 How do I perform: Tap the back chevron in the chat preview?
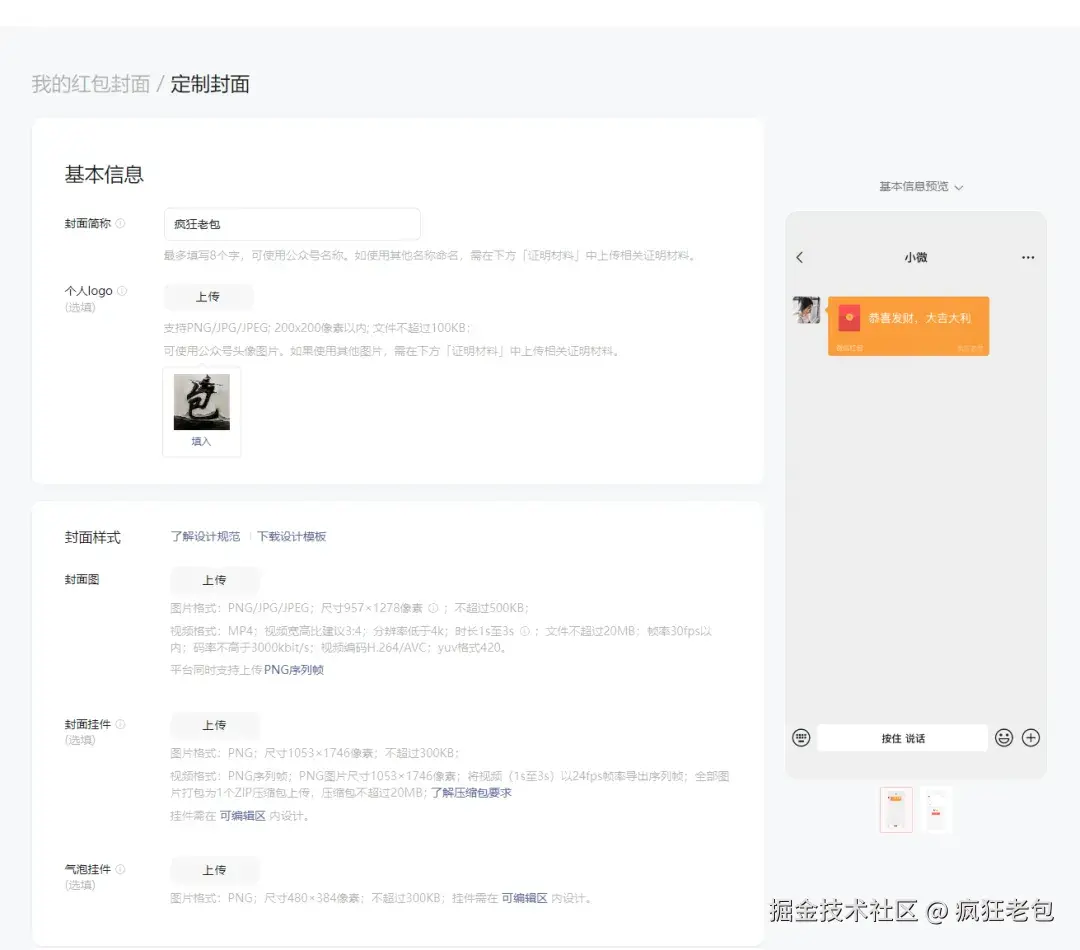pyautogui.click(x=799, y=257)
